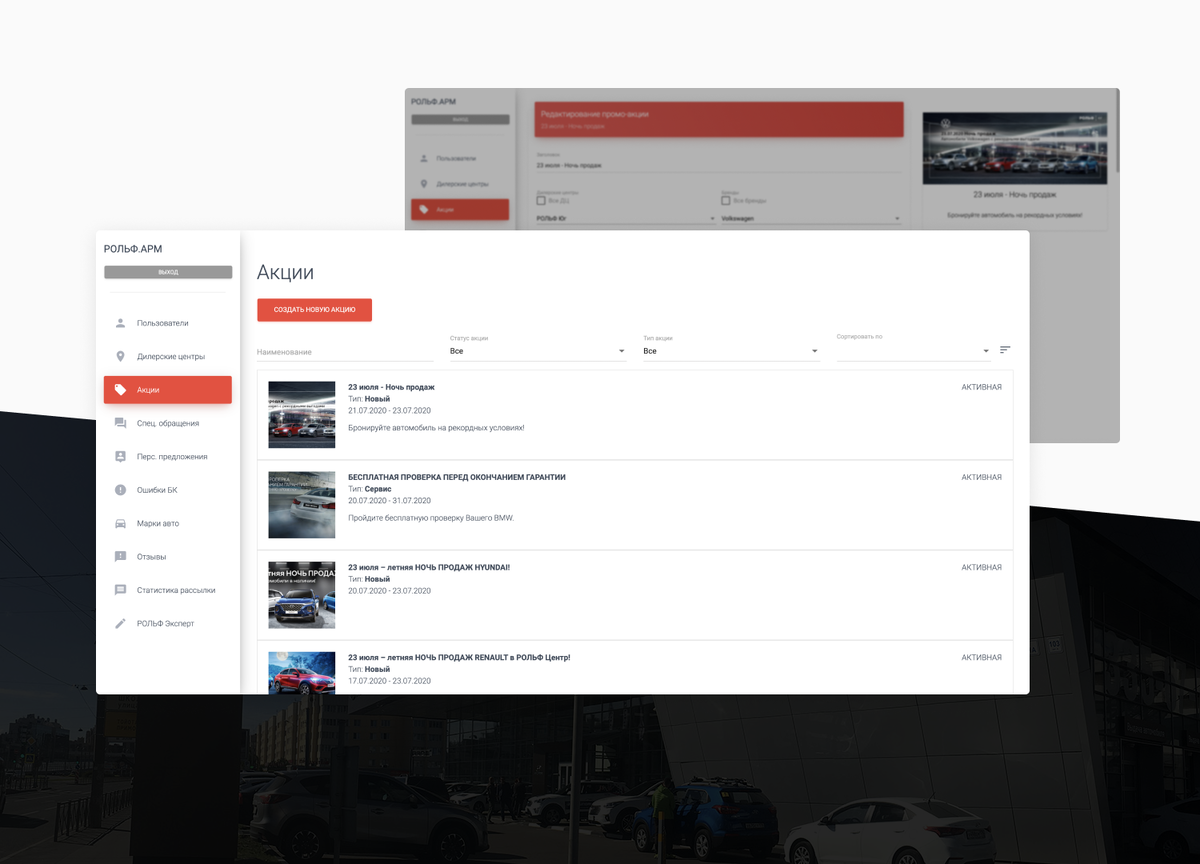Click the tag icon of the highlighted Акции item in front window

click(120, 390)
